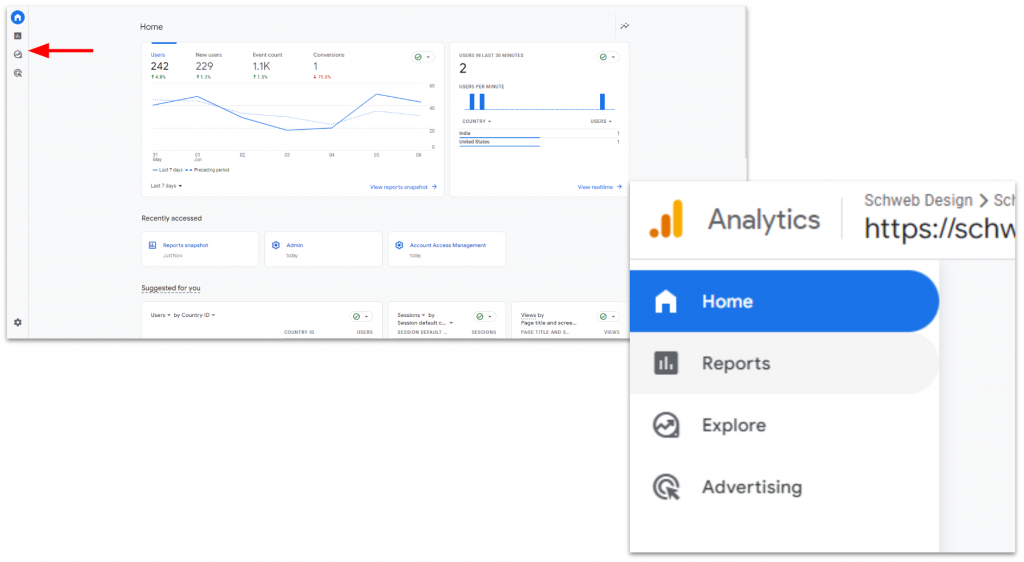Click the "View realtime" link
The image size is (1024, 562).
tap(599, 187)
